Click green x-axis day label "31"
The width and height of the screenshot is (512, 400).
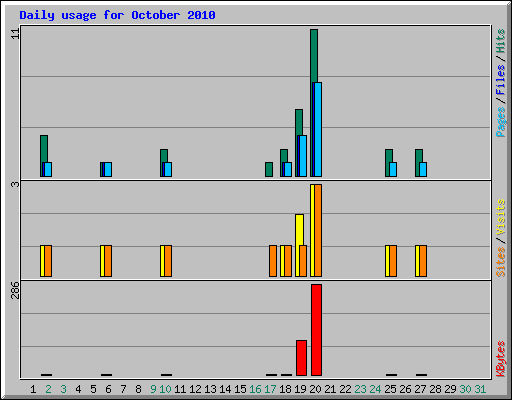pos(480,389)
